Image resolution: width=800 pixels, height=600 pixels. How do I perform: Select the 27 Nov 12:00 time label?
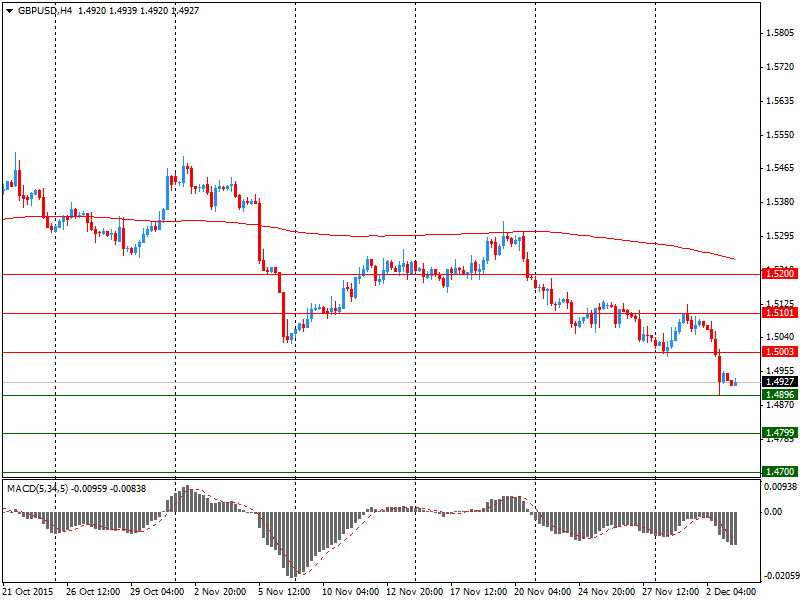pos(670,592)
